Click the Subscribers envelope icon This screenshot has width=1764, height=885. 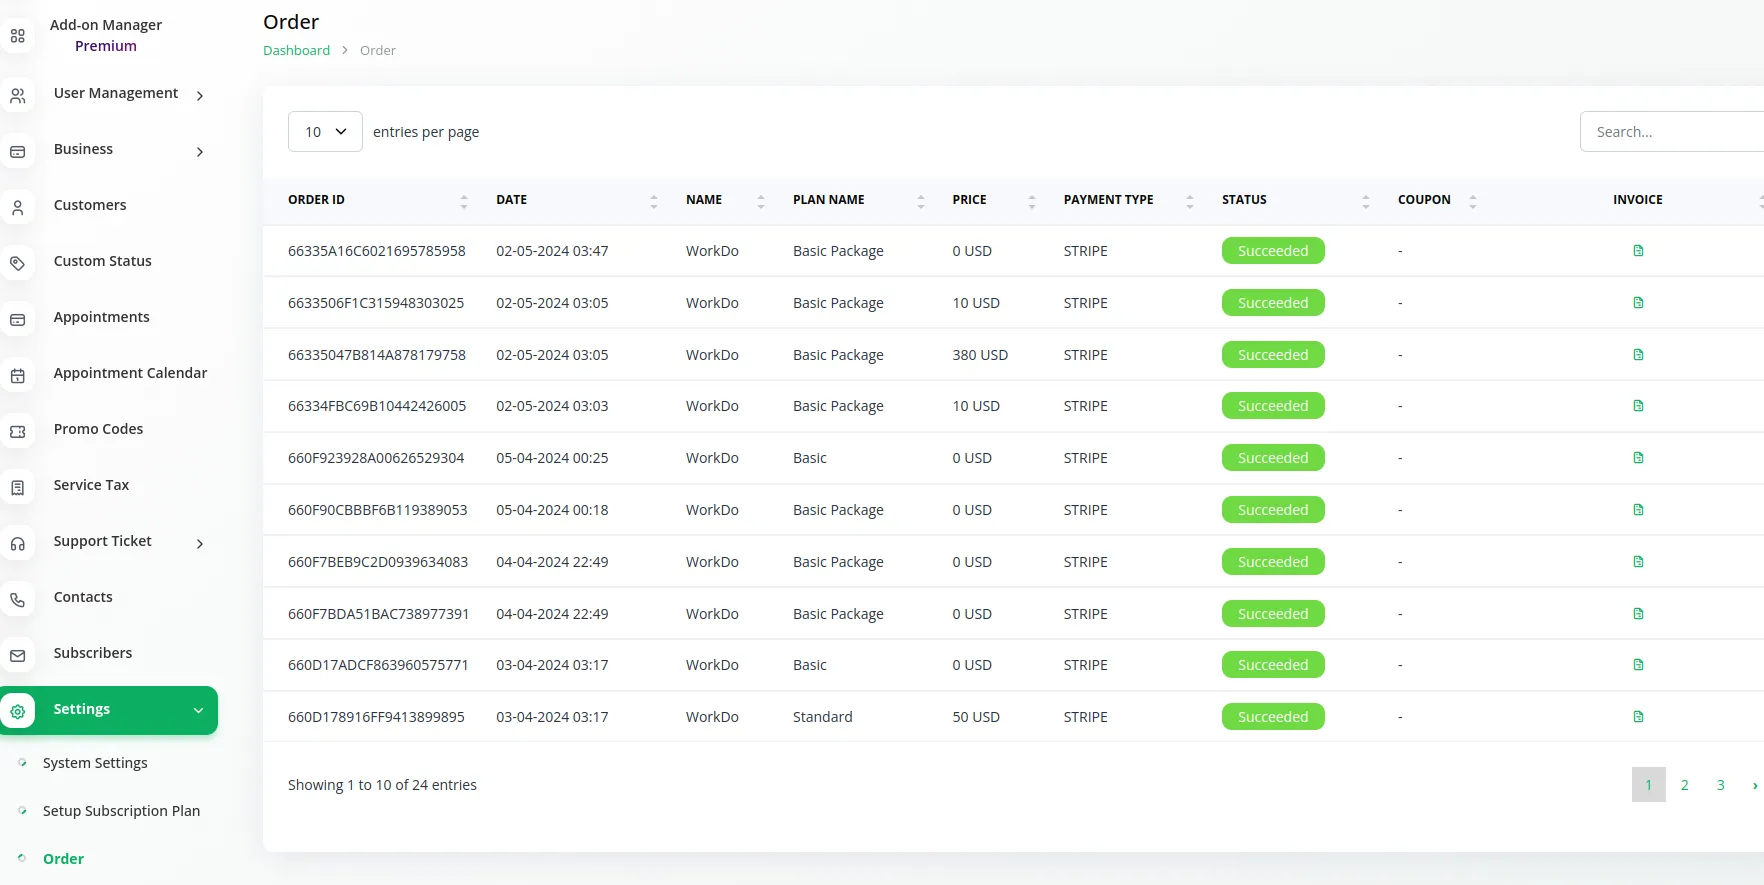coord(17,656)
